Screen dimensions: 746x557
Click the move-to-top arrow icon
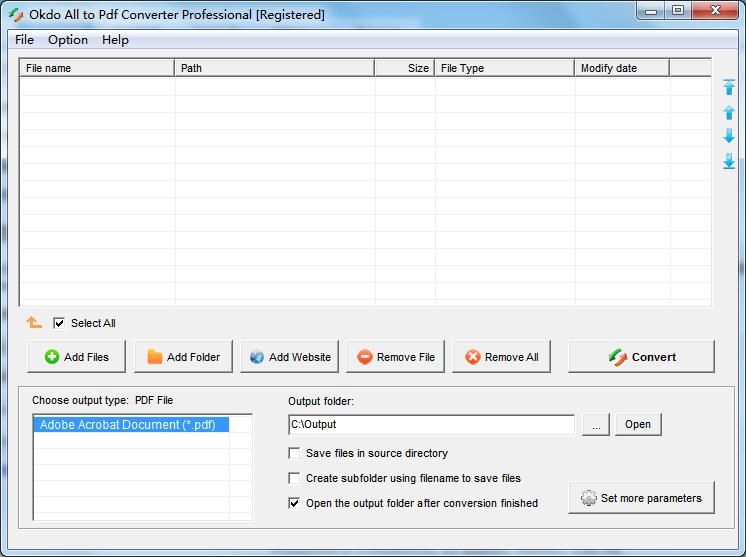point(729,87)
